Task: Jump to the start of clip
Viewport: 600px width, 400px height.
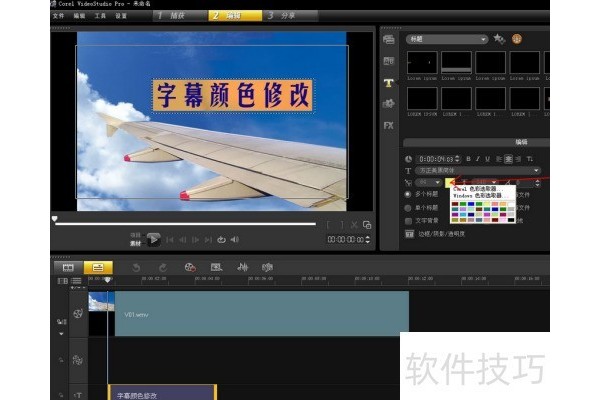Action: (170, 240)
